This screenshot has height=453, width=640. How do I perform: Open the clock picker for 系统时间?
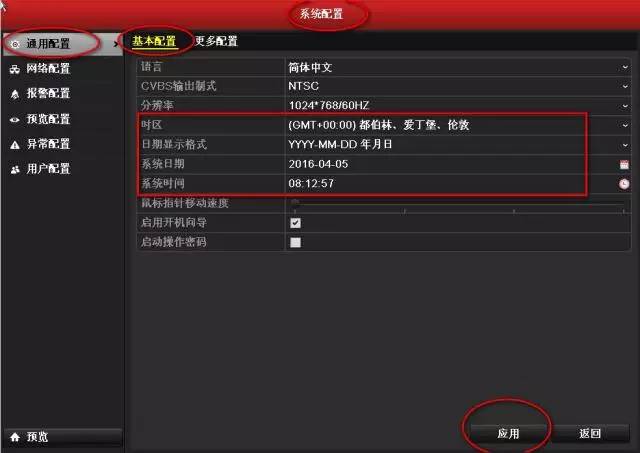(624, 184)
